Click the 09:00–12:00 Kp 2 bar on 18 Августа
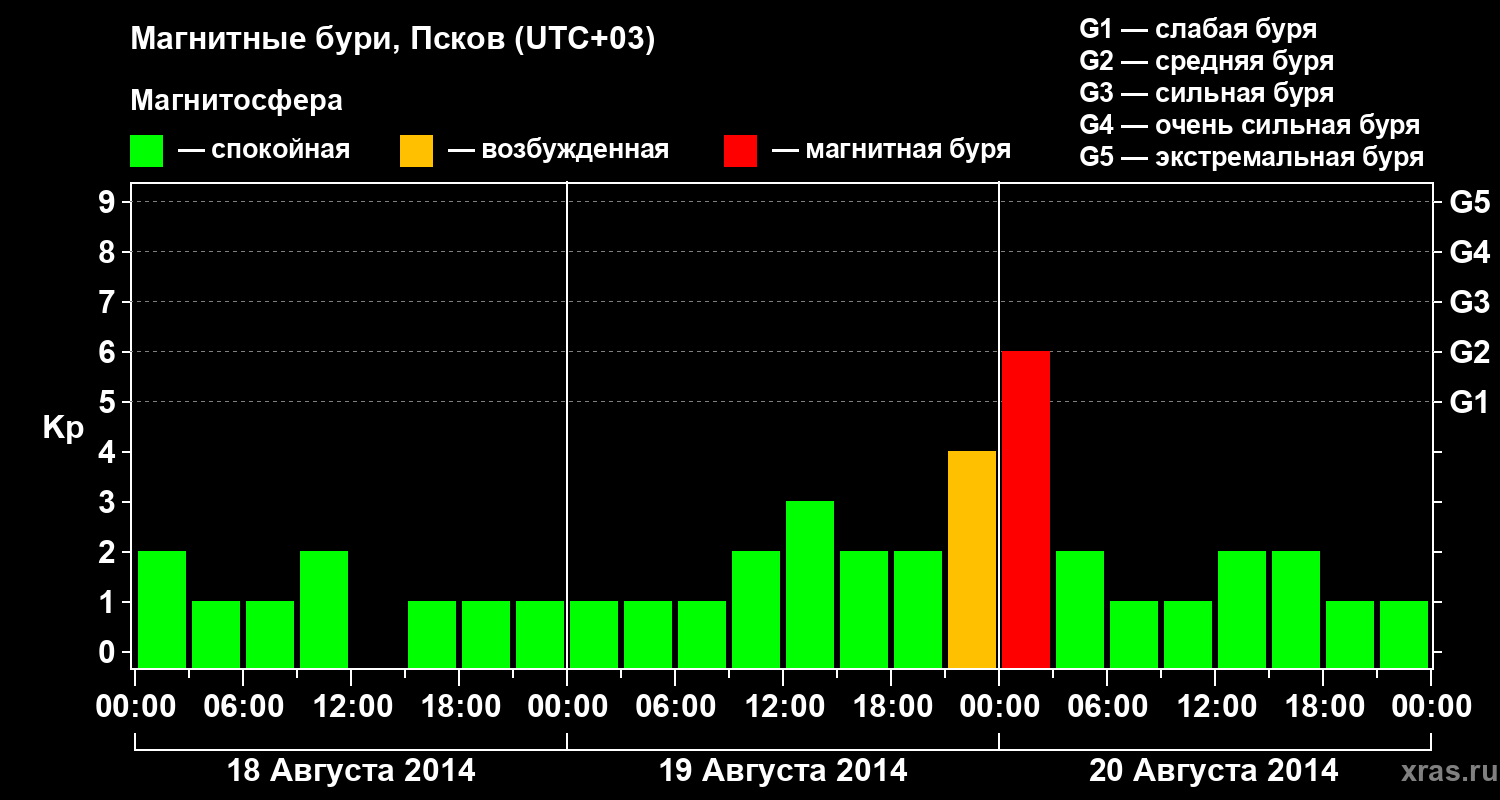The width and height of the screenshot is (1500, 800). 324,610
